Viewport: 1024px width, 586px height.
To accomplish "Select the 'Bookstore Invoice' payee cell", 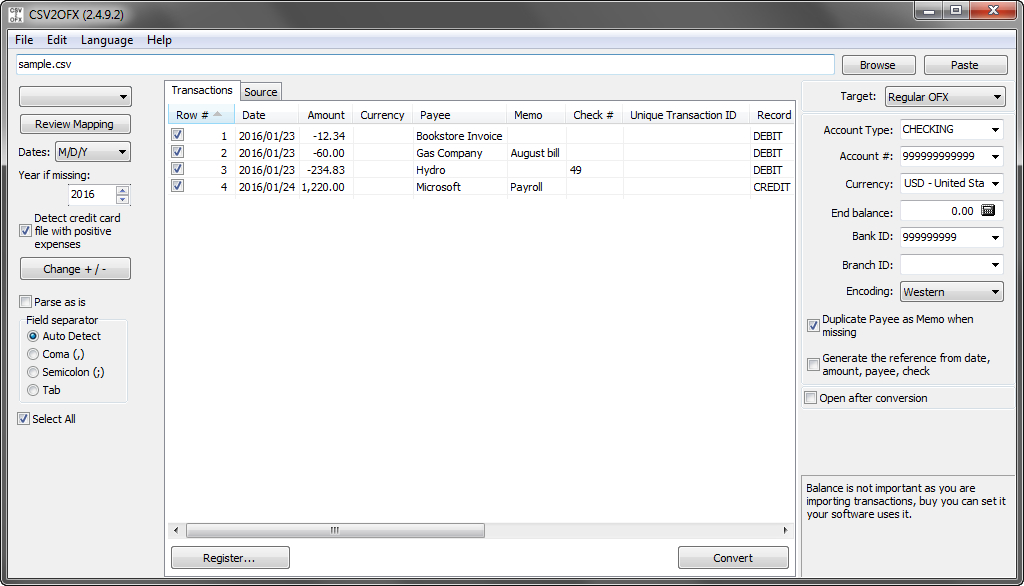I will click(459, 136).
